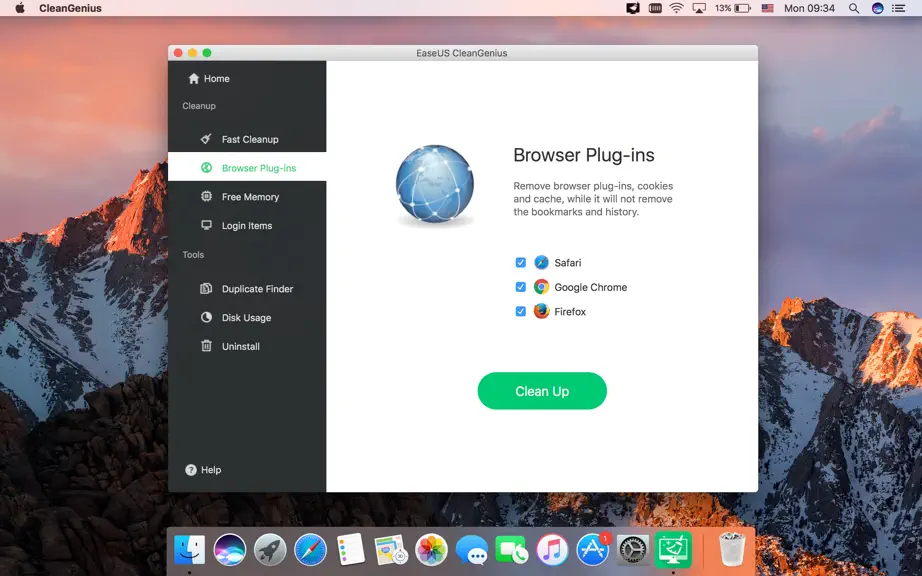Open CleanGenius icon in the Dock
Viewport: 922px width, 576px height.
[673, 549]
